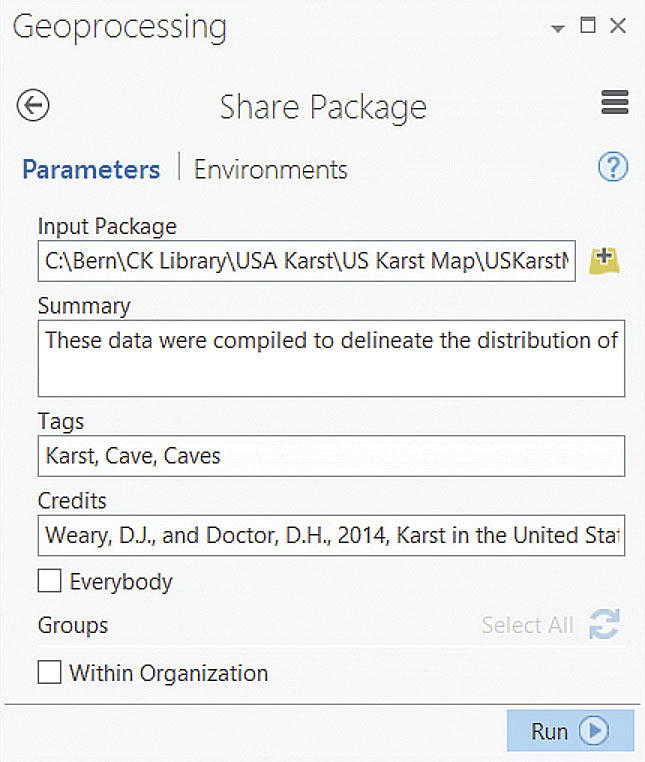The image size is (645, 762).
Task: Click the Tags field with Karst, Cave
Action: point(330,456)
